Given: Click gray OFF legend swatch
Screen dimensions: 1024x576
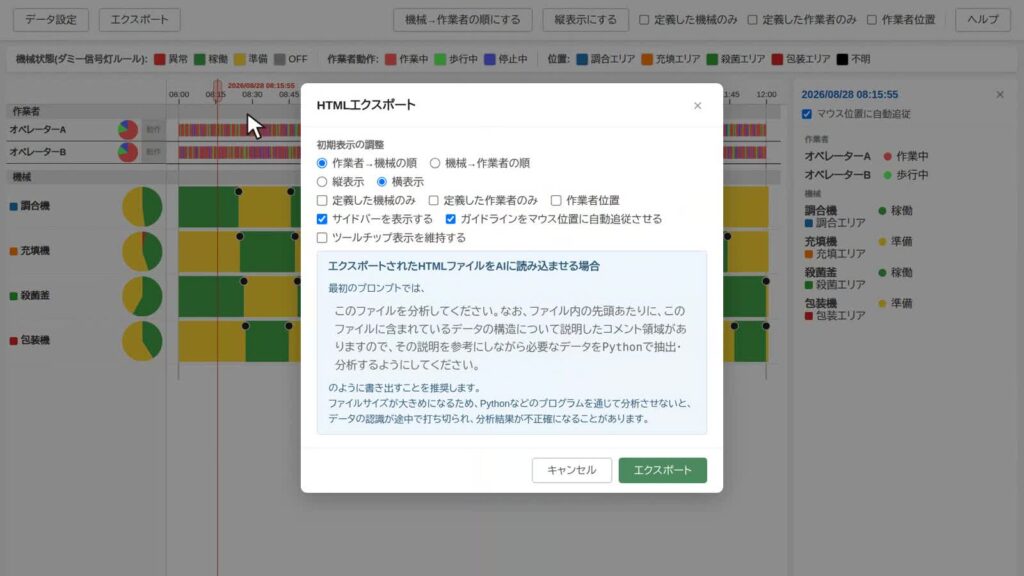Looking at the screenshot, I should point(280,59).
